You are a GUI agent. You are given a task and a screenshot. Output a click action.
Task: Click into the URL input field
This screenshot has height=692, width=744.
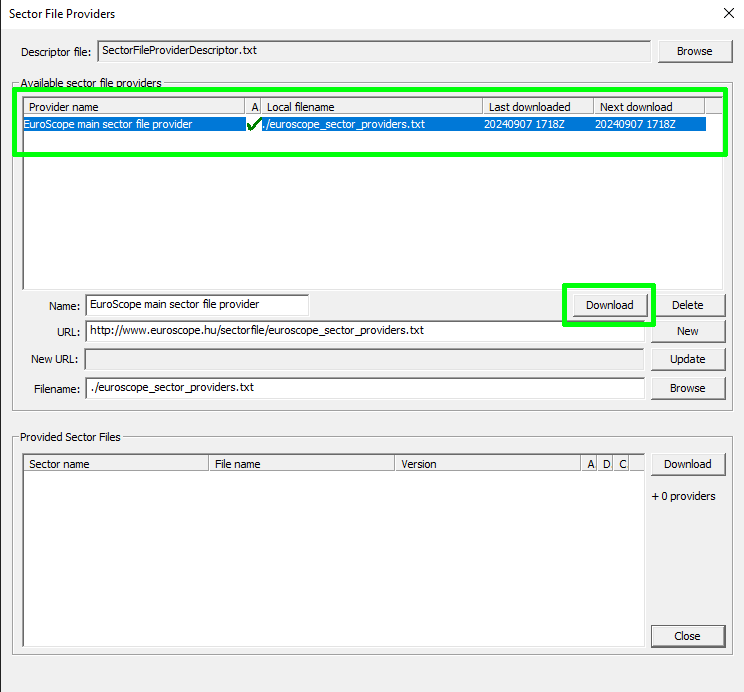[365, 331]
